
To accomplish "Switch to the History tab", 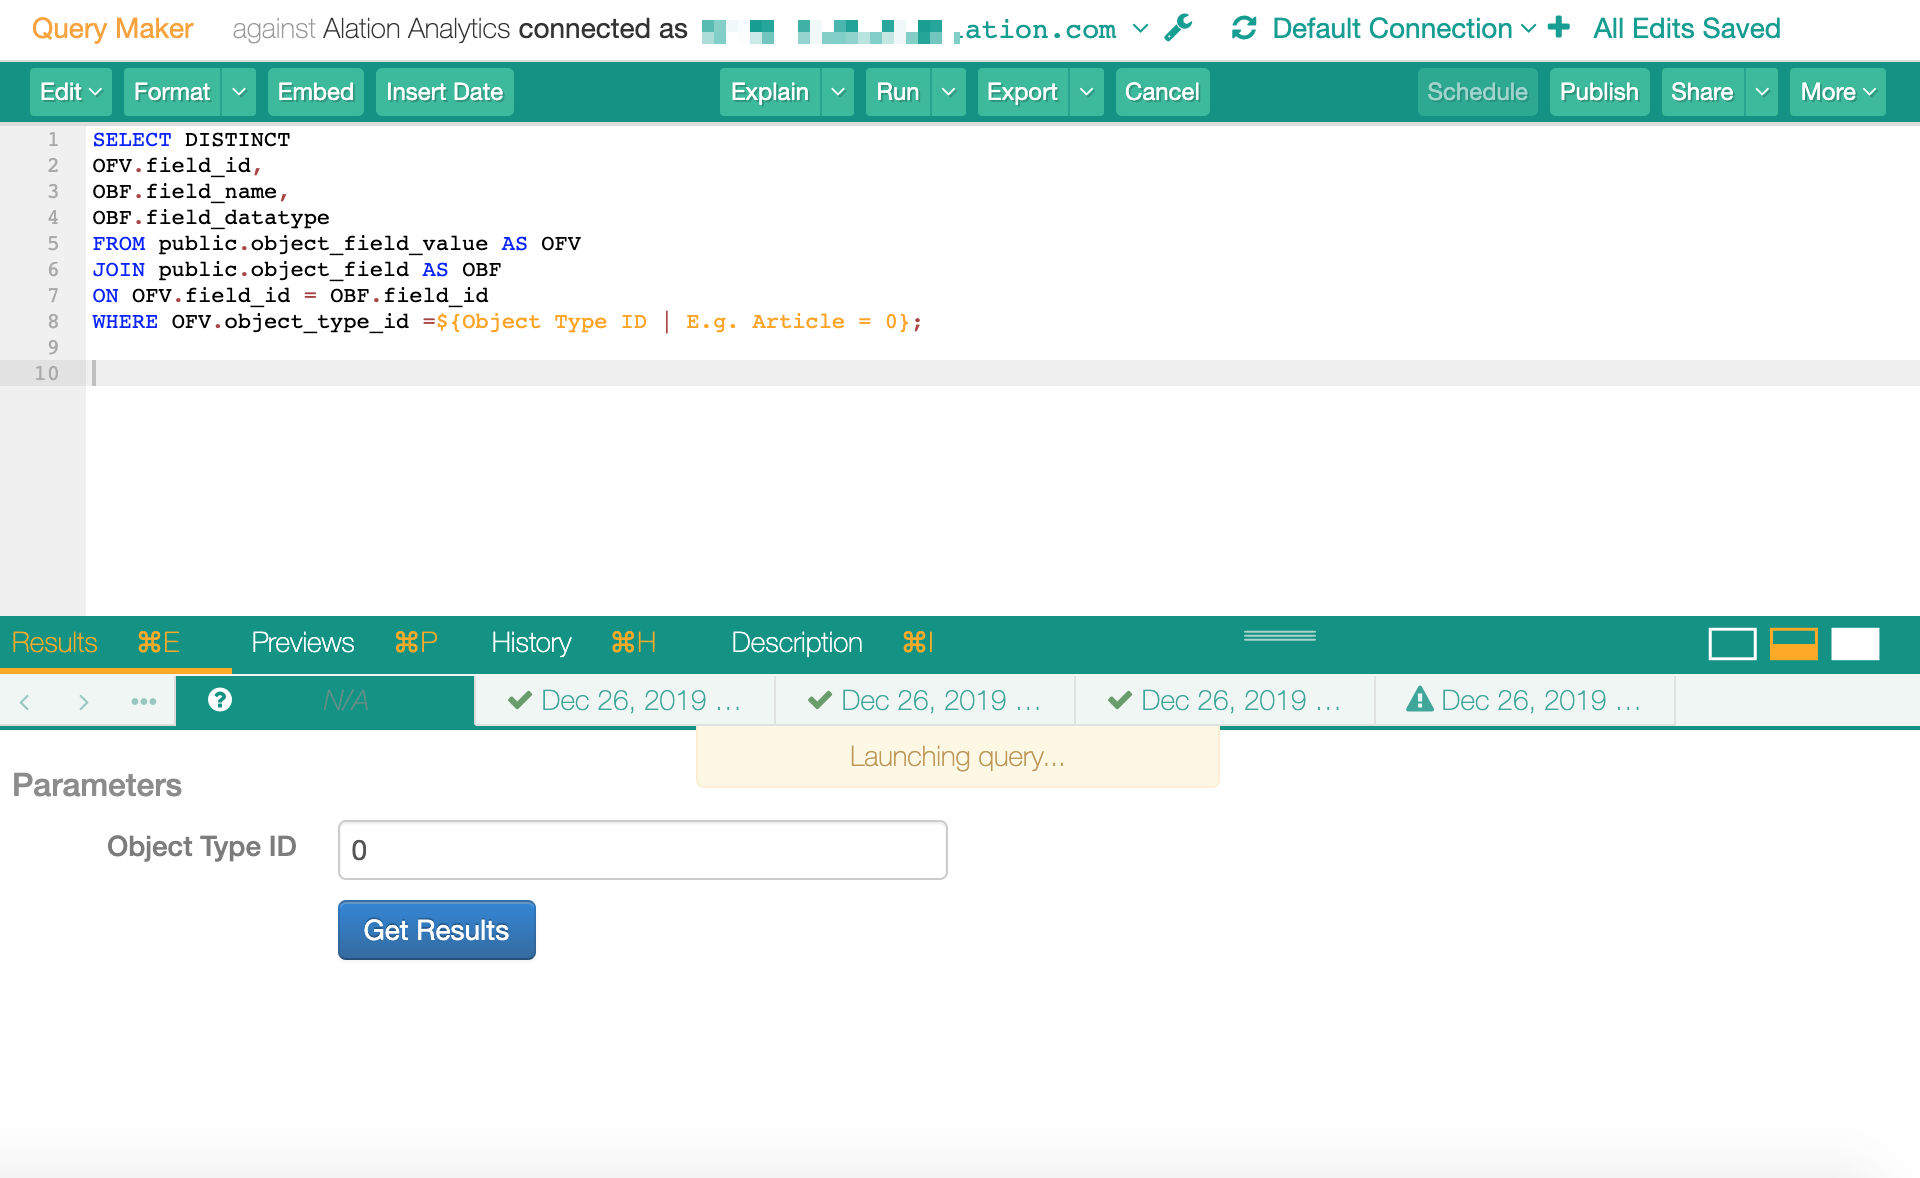I will point(529,642).
